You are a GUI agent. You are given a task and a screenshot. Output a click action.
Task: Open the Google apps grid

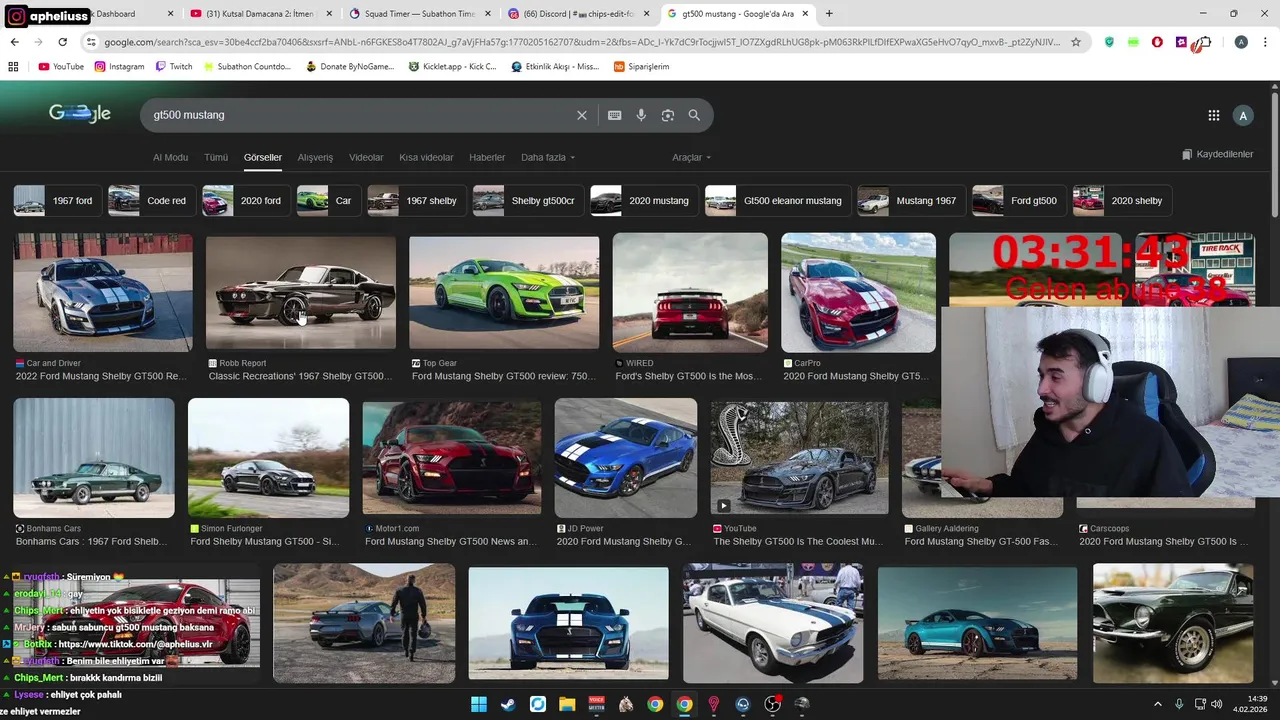coord(1214,115)
